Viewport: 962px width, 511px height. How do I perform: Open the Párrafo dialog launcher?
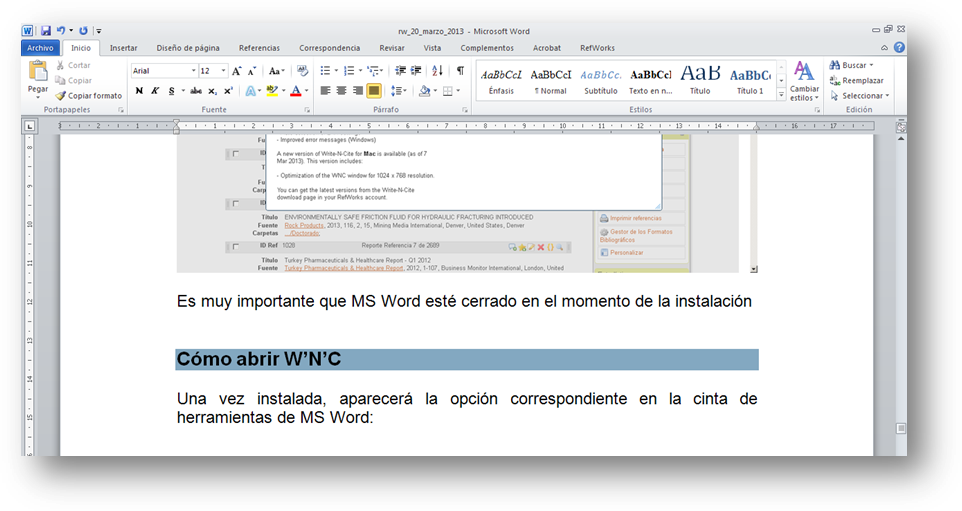pyautogui.click(x=465, y=110)
